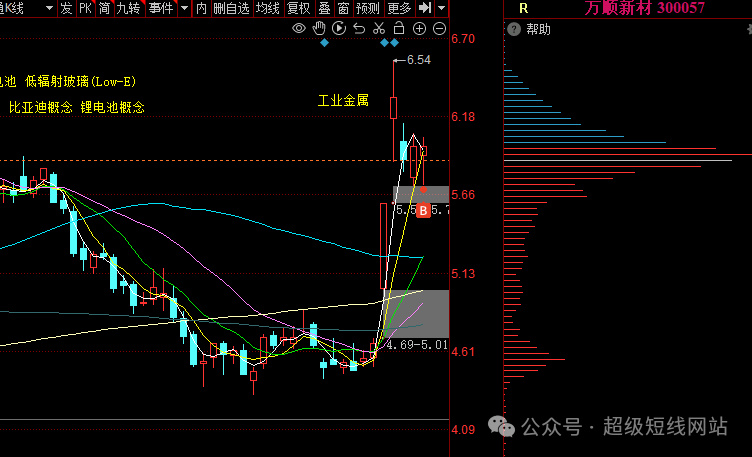Open the 预测 forecast tool
This screenshot has height=457, width=752.
point(368,8)
